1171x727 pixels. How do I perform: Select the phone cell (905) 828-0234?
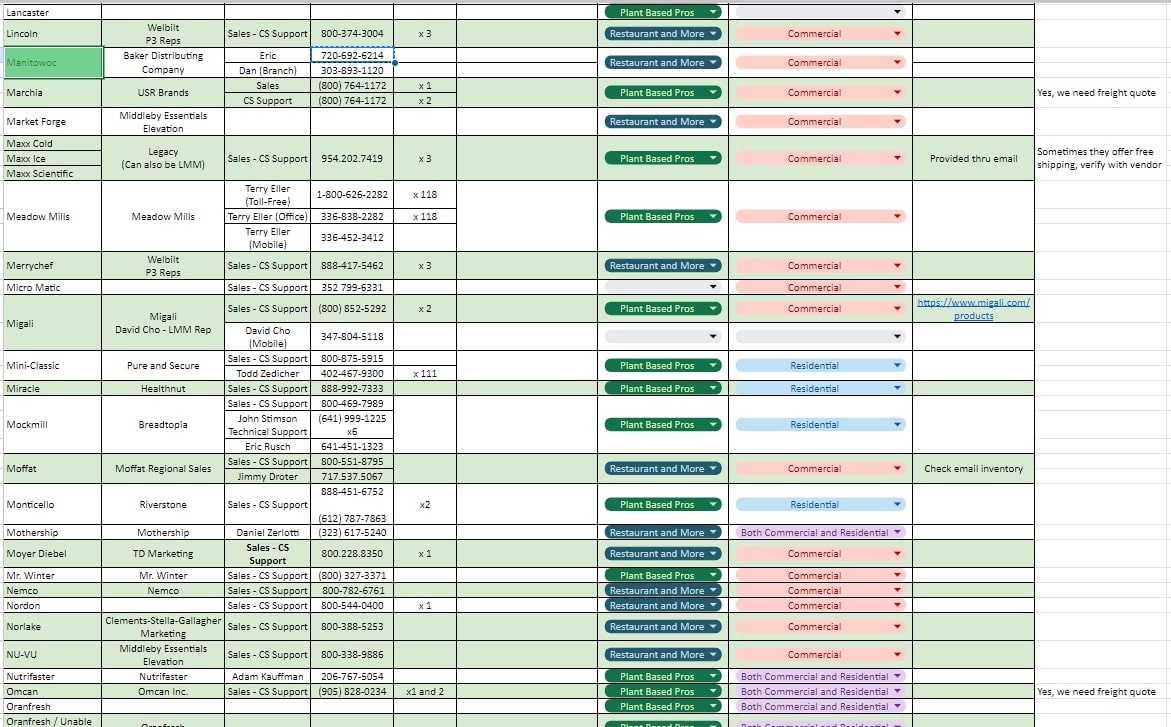point(352,691)
